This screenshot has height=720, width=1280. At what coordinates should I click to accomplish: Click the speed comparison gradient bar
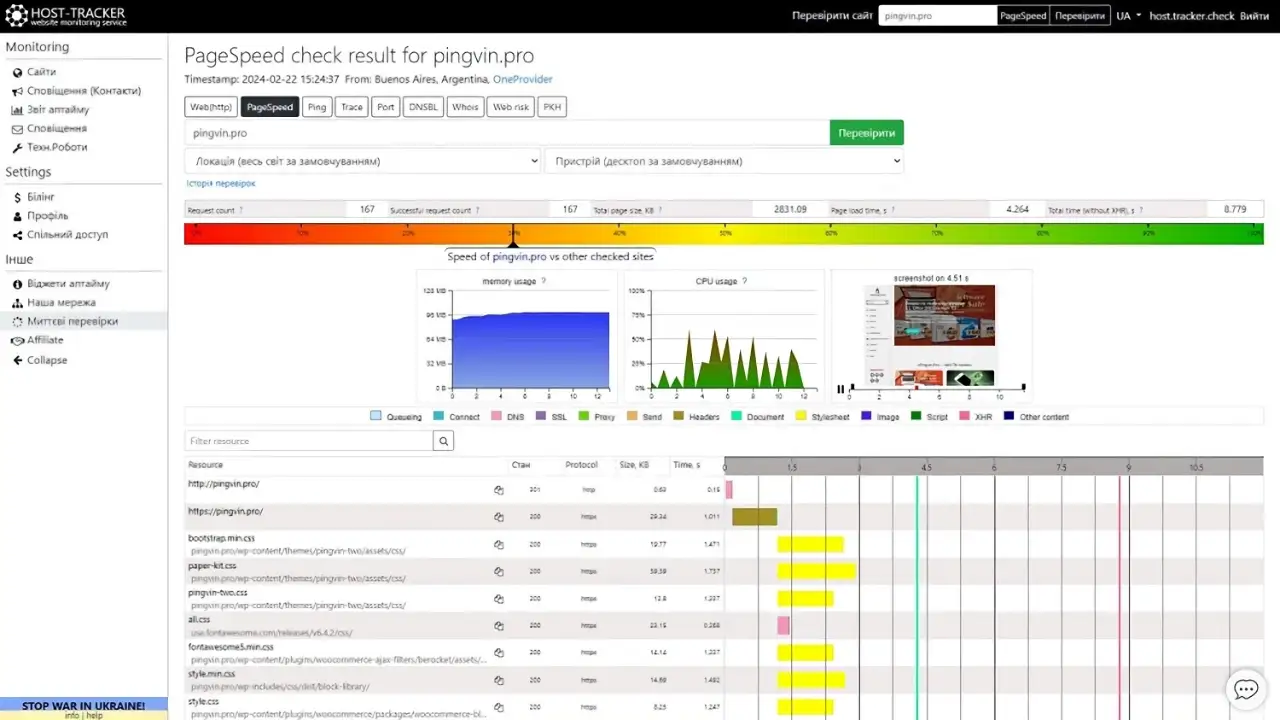tap(724, 234)
